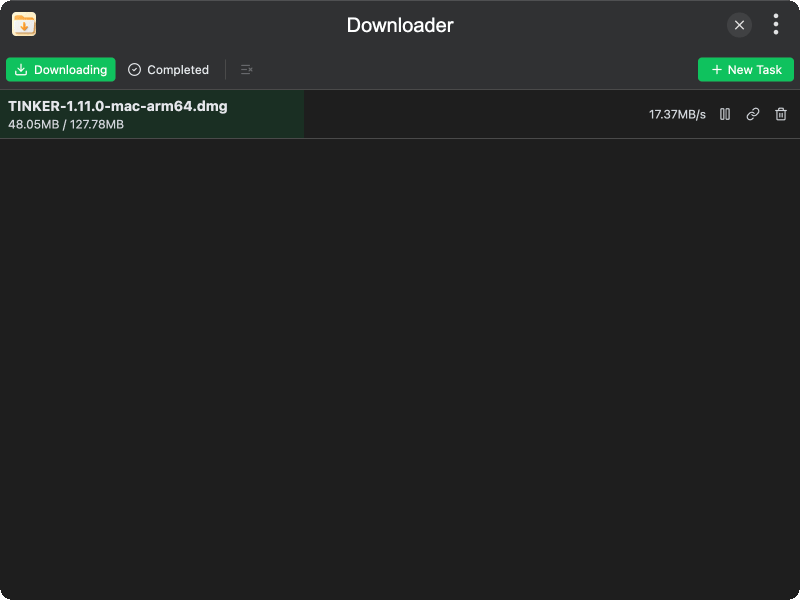The image size is (800, 600).
Task: Open the three-dot more options menu
Action: (x=776, y=24)
